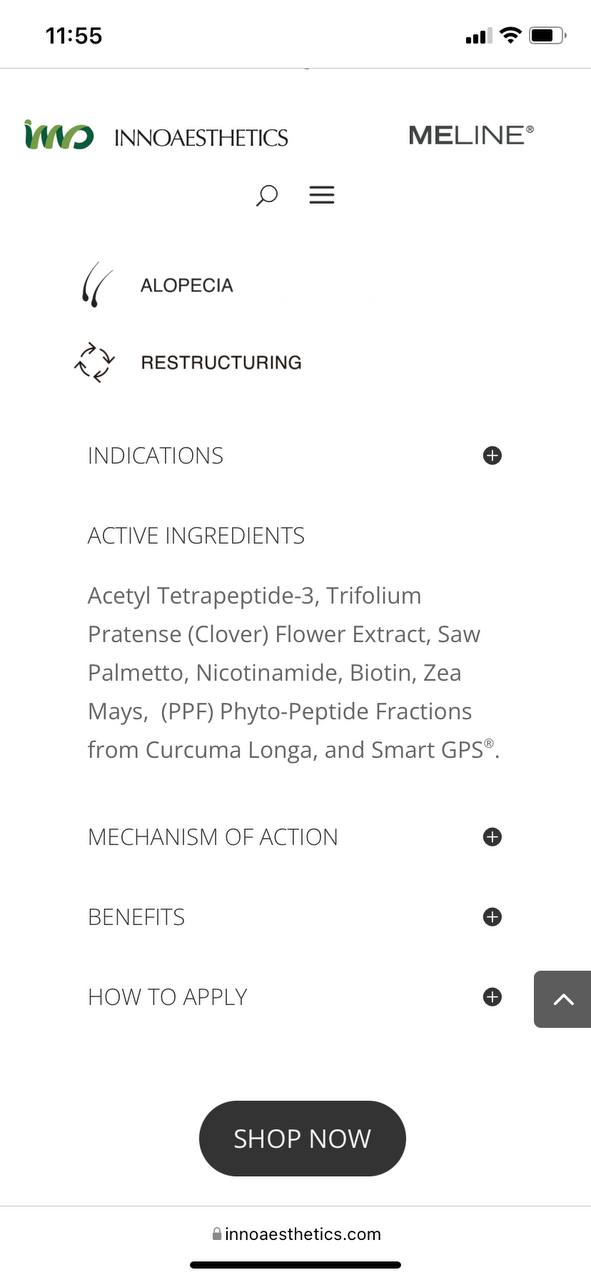This screenshot has width=591, height=1280.
Task: Tap the restructuring circular arrows icon
Action: click(x=95, y=362)
